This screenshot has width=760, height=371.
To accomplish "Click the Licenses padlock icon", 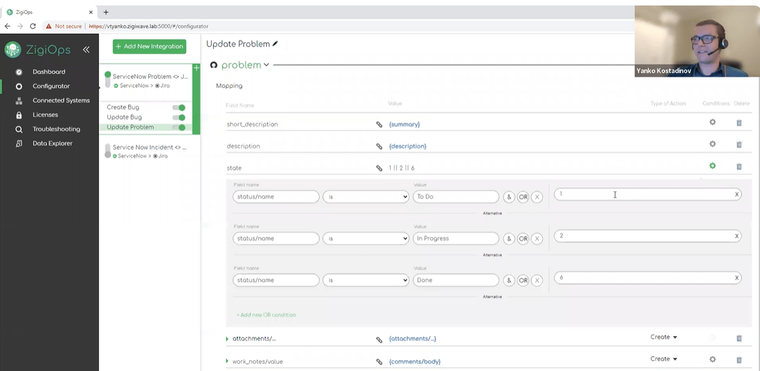I will coord(19,115).
